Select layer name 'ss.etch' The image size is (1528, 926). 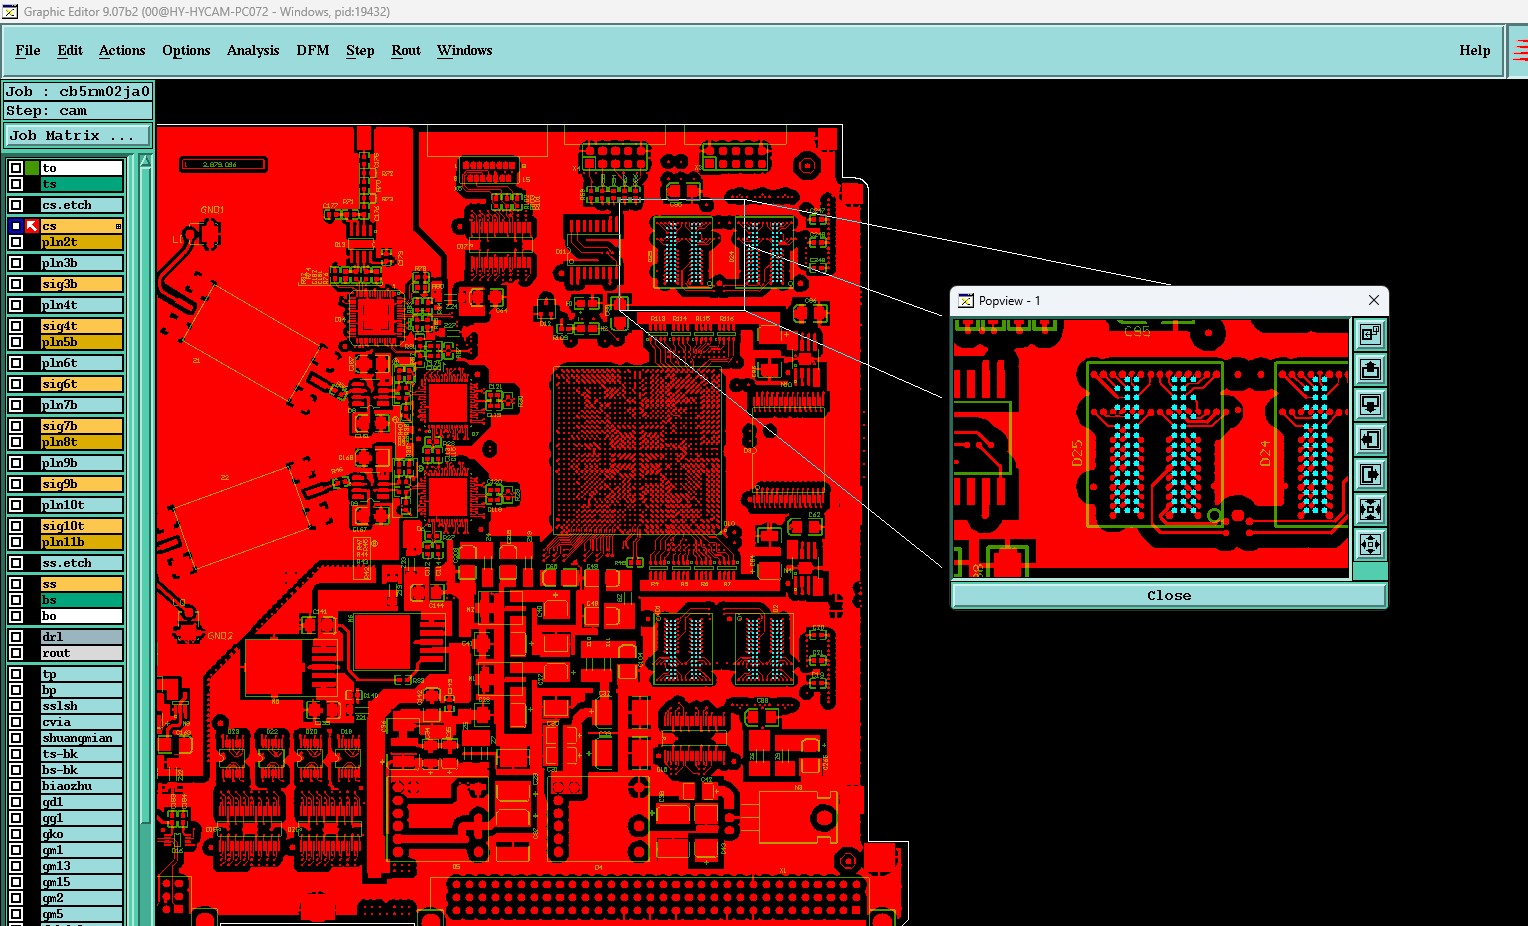click(82, 563)
